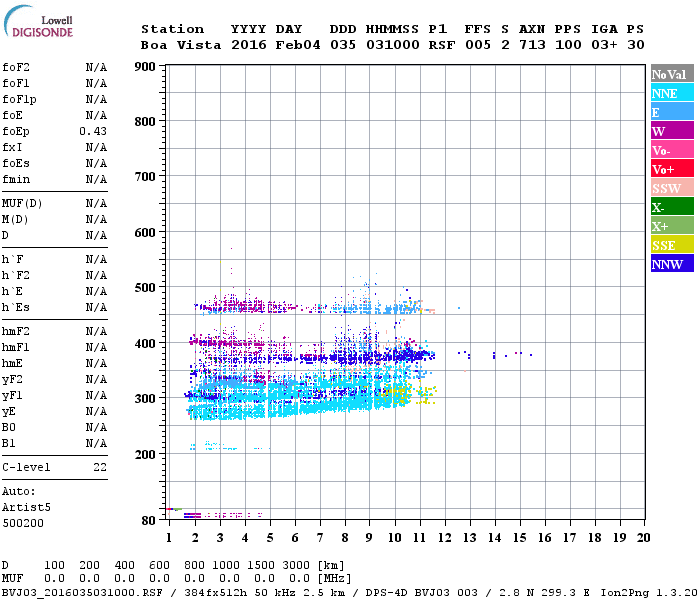Select the NNW dark blue legend swatch

[x=672, y=264]
